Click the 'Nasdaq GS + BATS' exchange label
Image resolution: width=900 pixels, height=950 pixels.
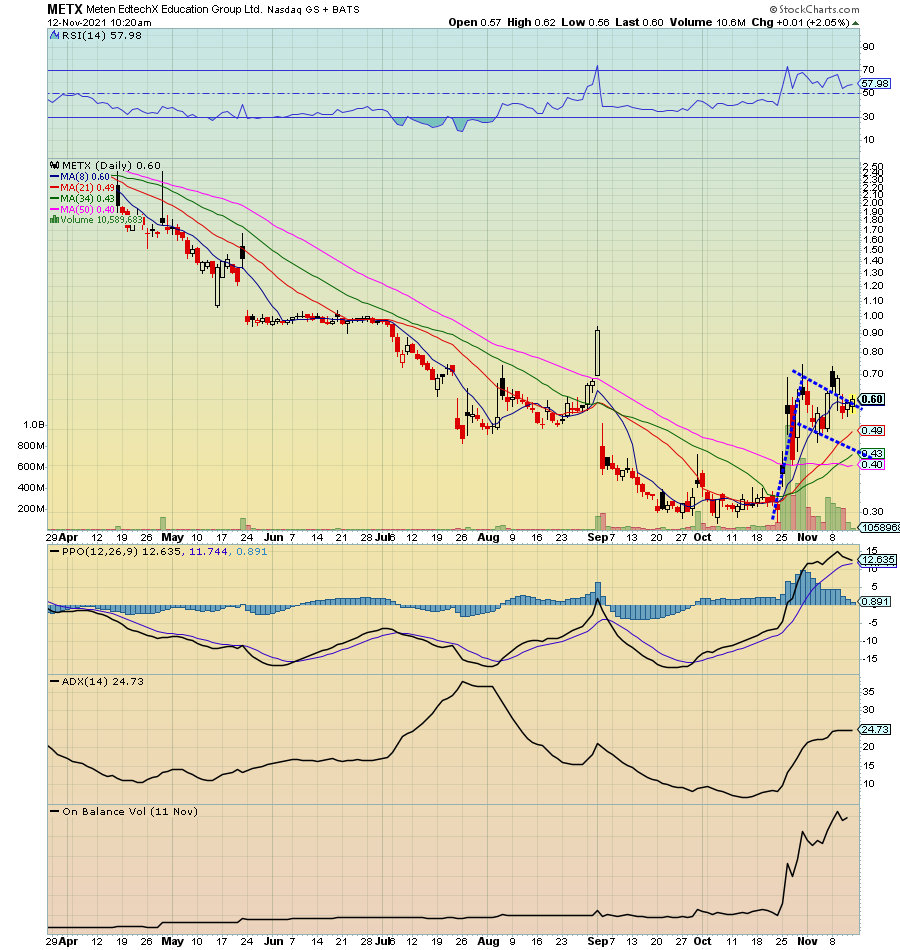[x=313, y=10]
